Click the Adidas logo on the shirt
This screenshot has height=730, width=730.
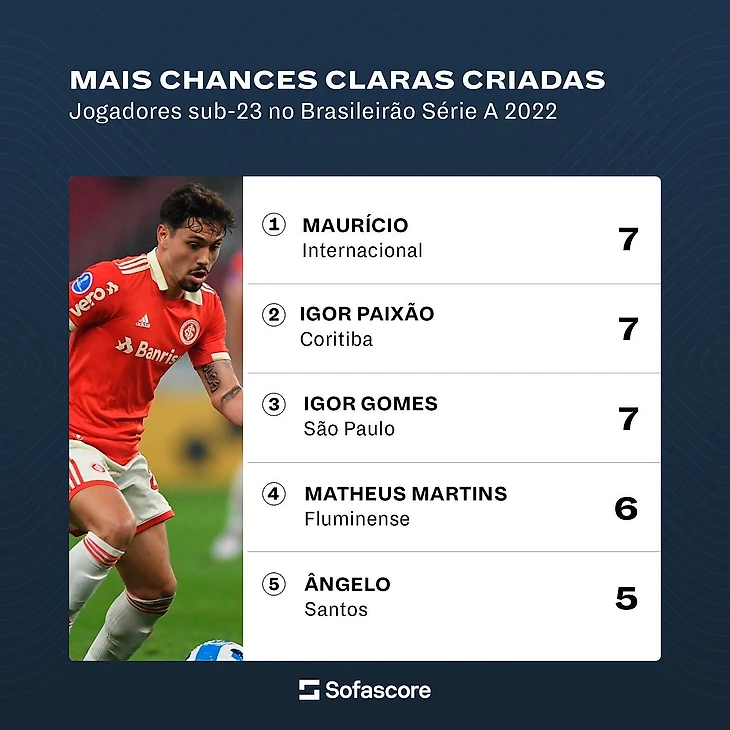pyautogui.click(x=143, y=321)
